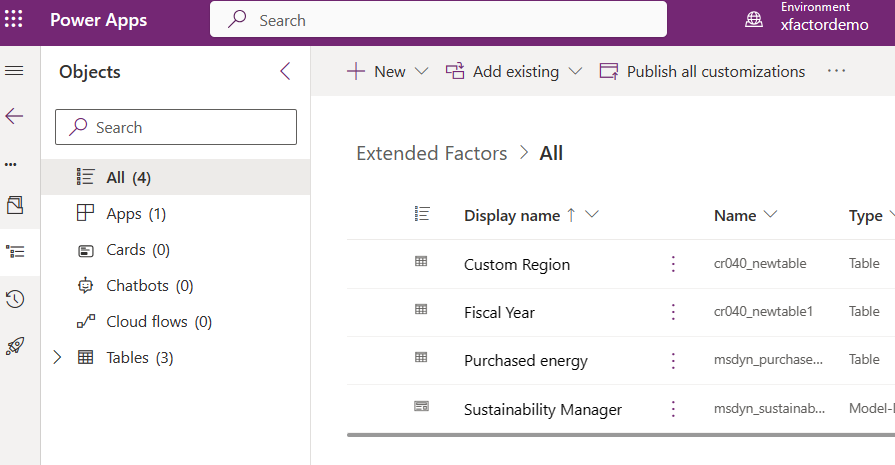Toggle the hamburger navigation menu
This screenshot has height=465, width=895.
coord(14,71)
